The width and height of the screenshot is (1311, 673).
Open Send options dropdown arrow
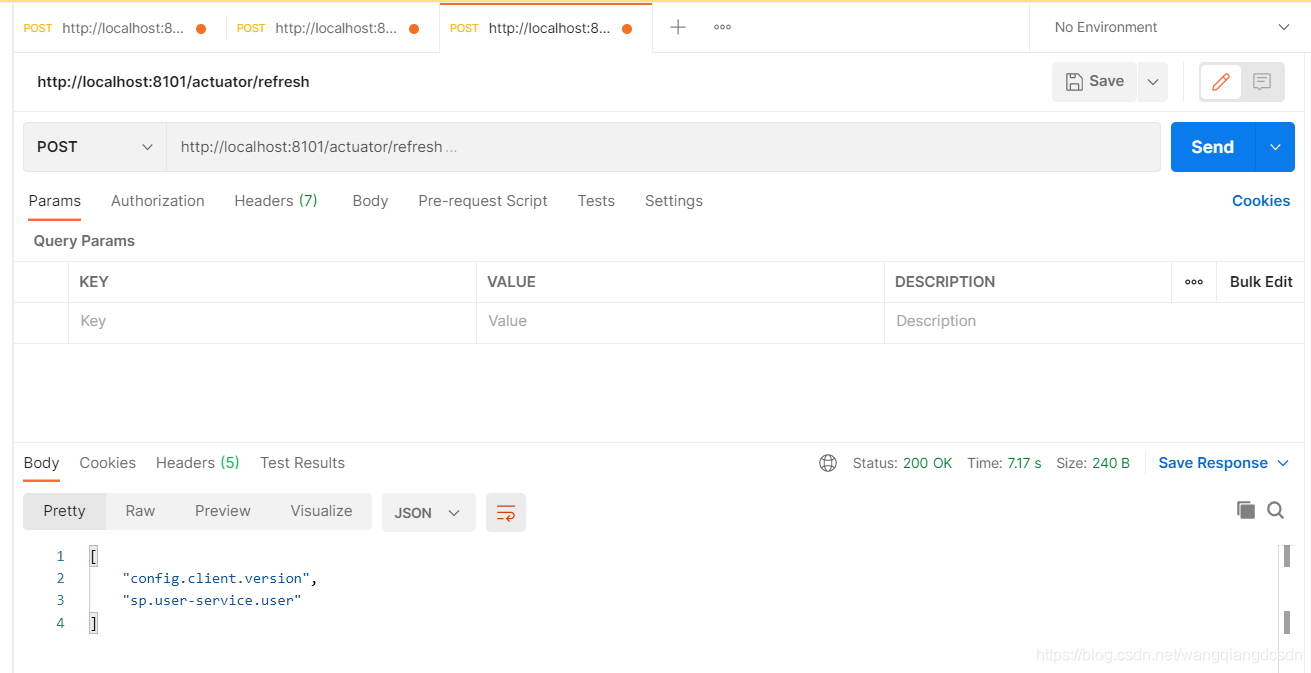[x=1275, y=147]
